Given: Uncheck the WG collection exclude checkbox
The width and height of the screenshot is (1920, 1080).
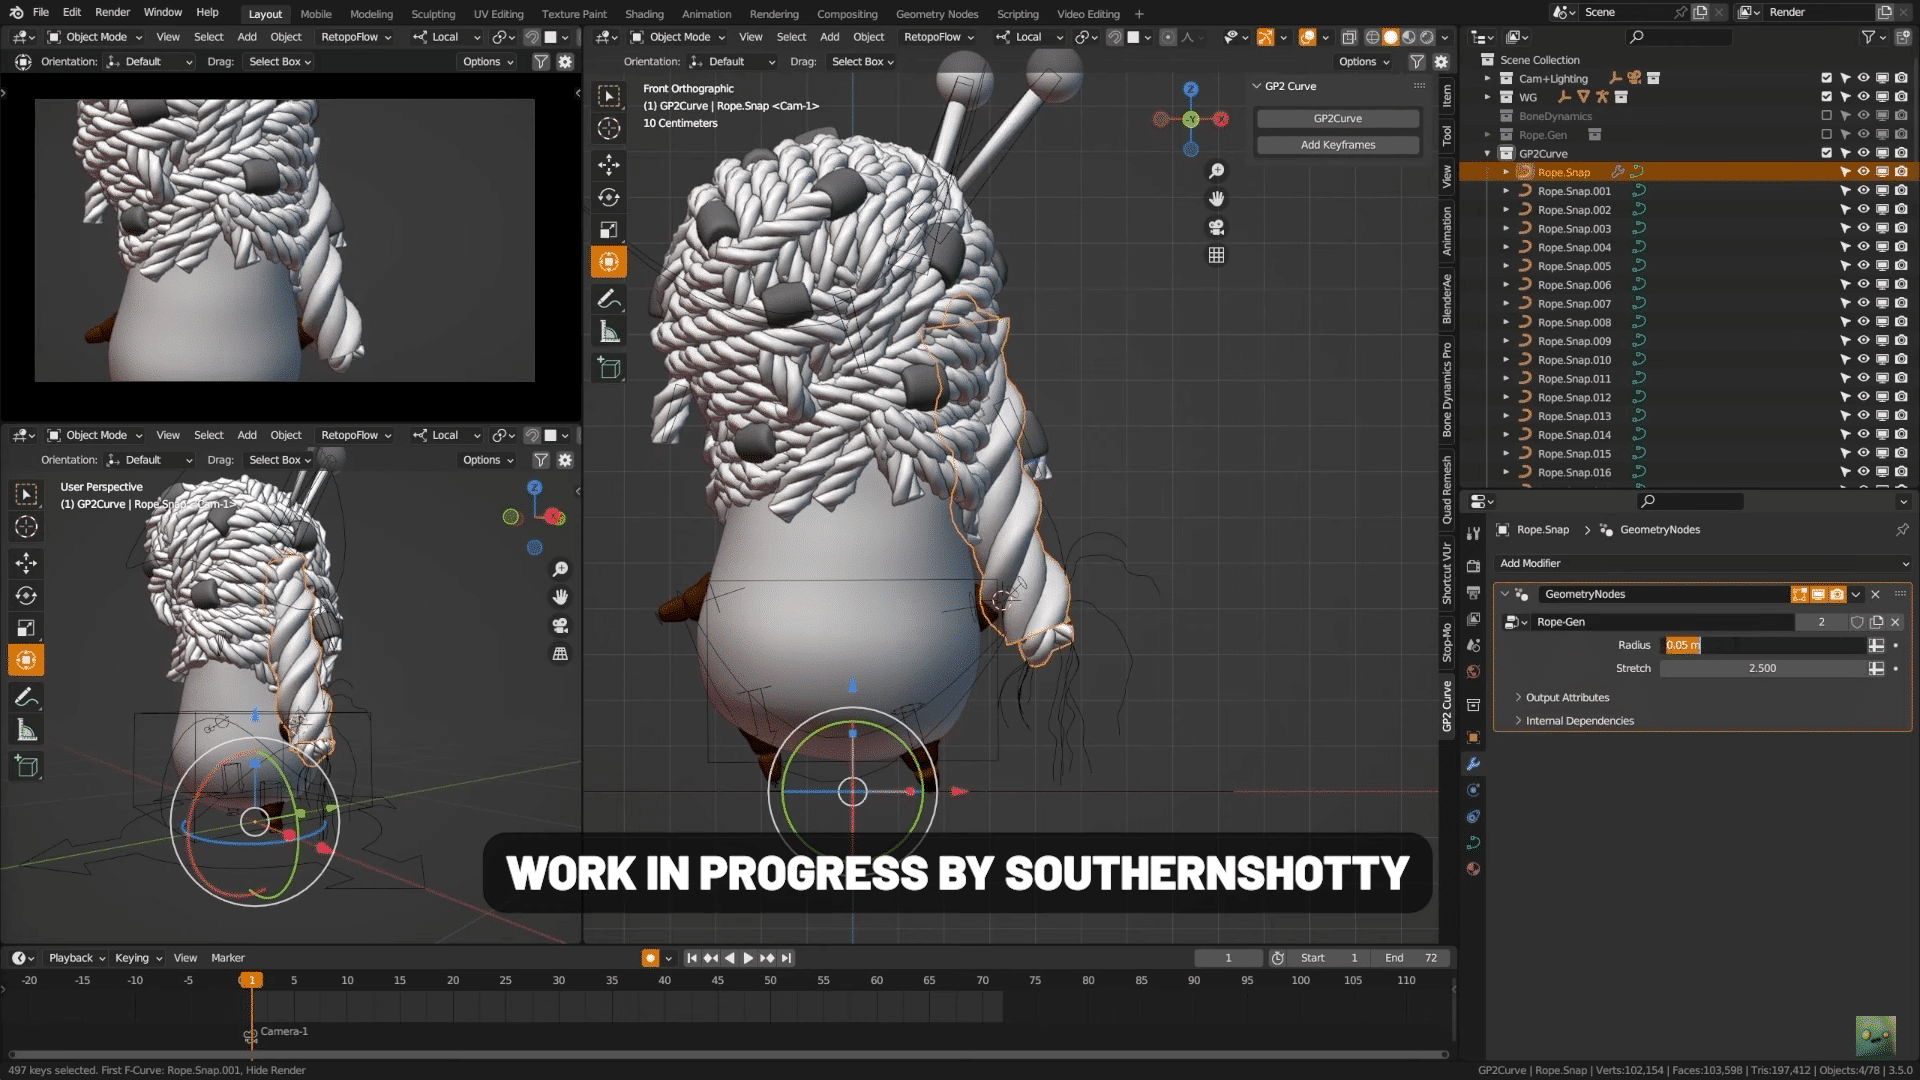Looking at the screenshot, I should coord(1827,97).
